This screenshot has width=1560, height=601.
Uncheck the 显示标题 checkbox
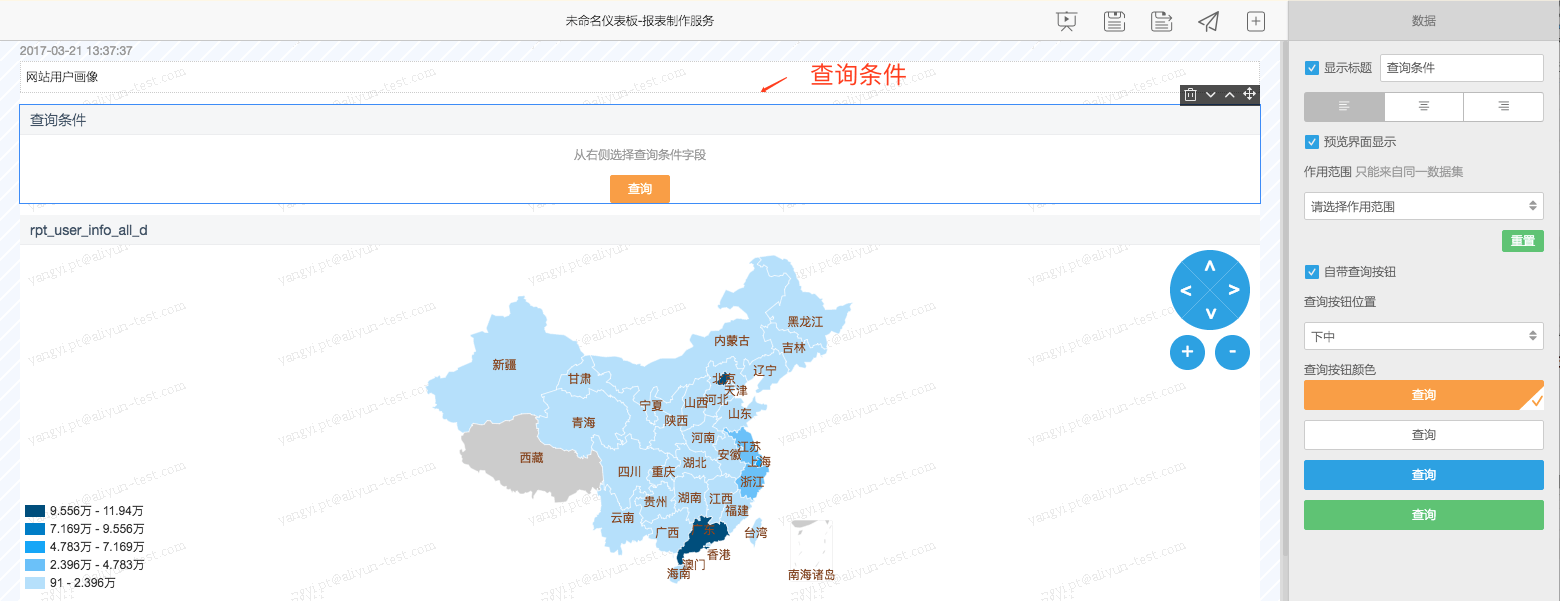click(x=1311, y=68)
